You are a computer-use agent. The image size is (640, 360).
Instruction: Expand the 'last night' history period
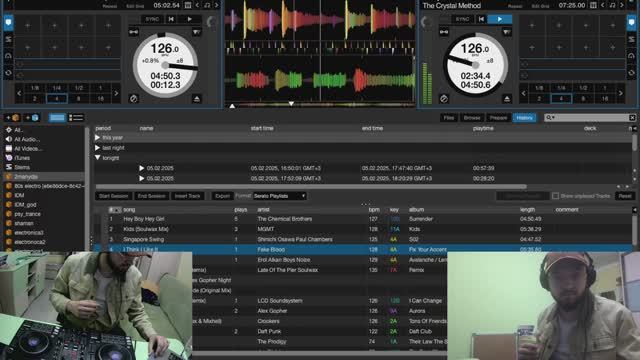[98, 148]
